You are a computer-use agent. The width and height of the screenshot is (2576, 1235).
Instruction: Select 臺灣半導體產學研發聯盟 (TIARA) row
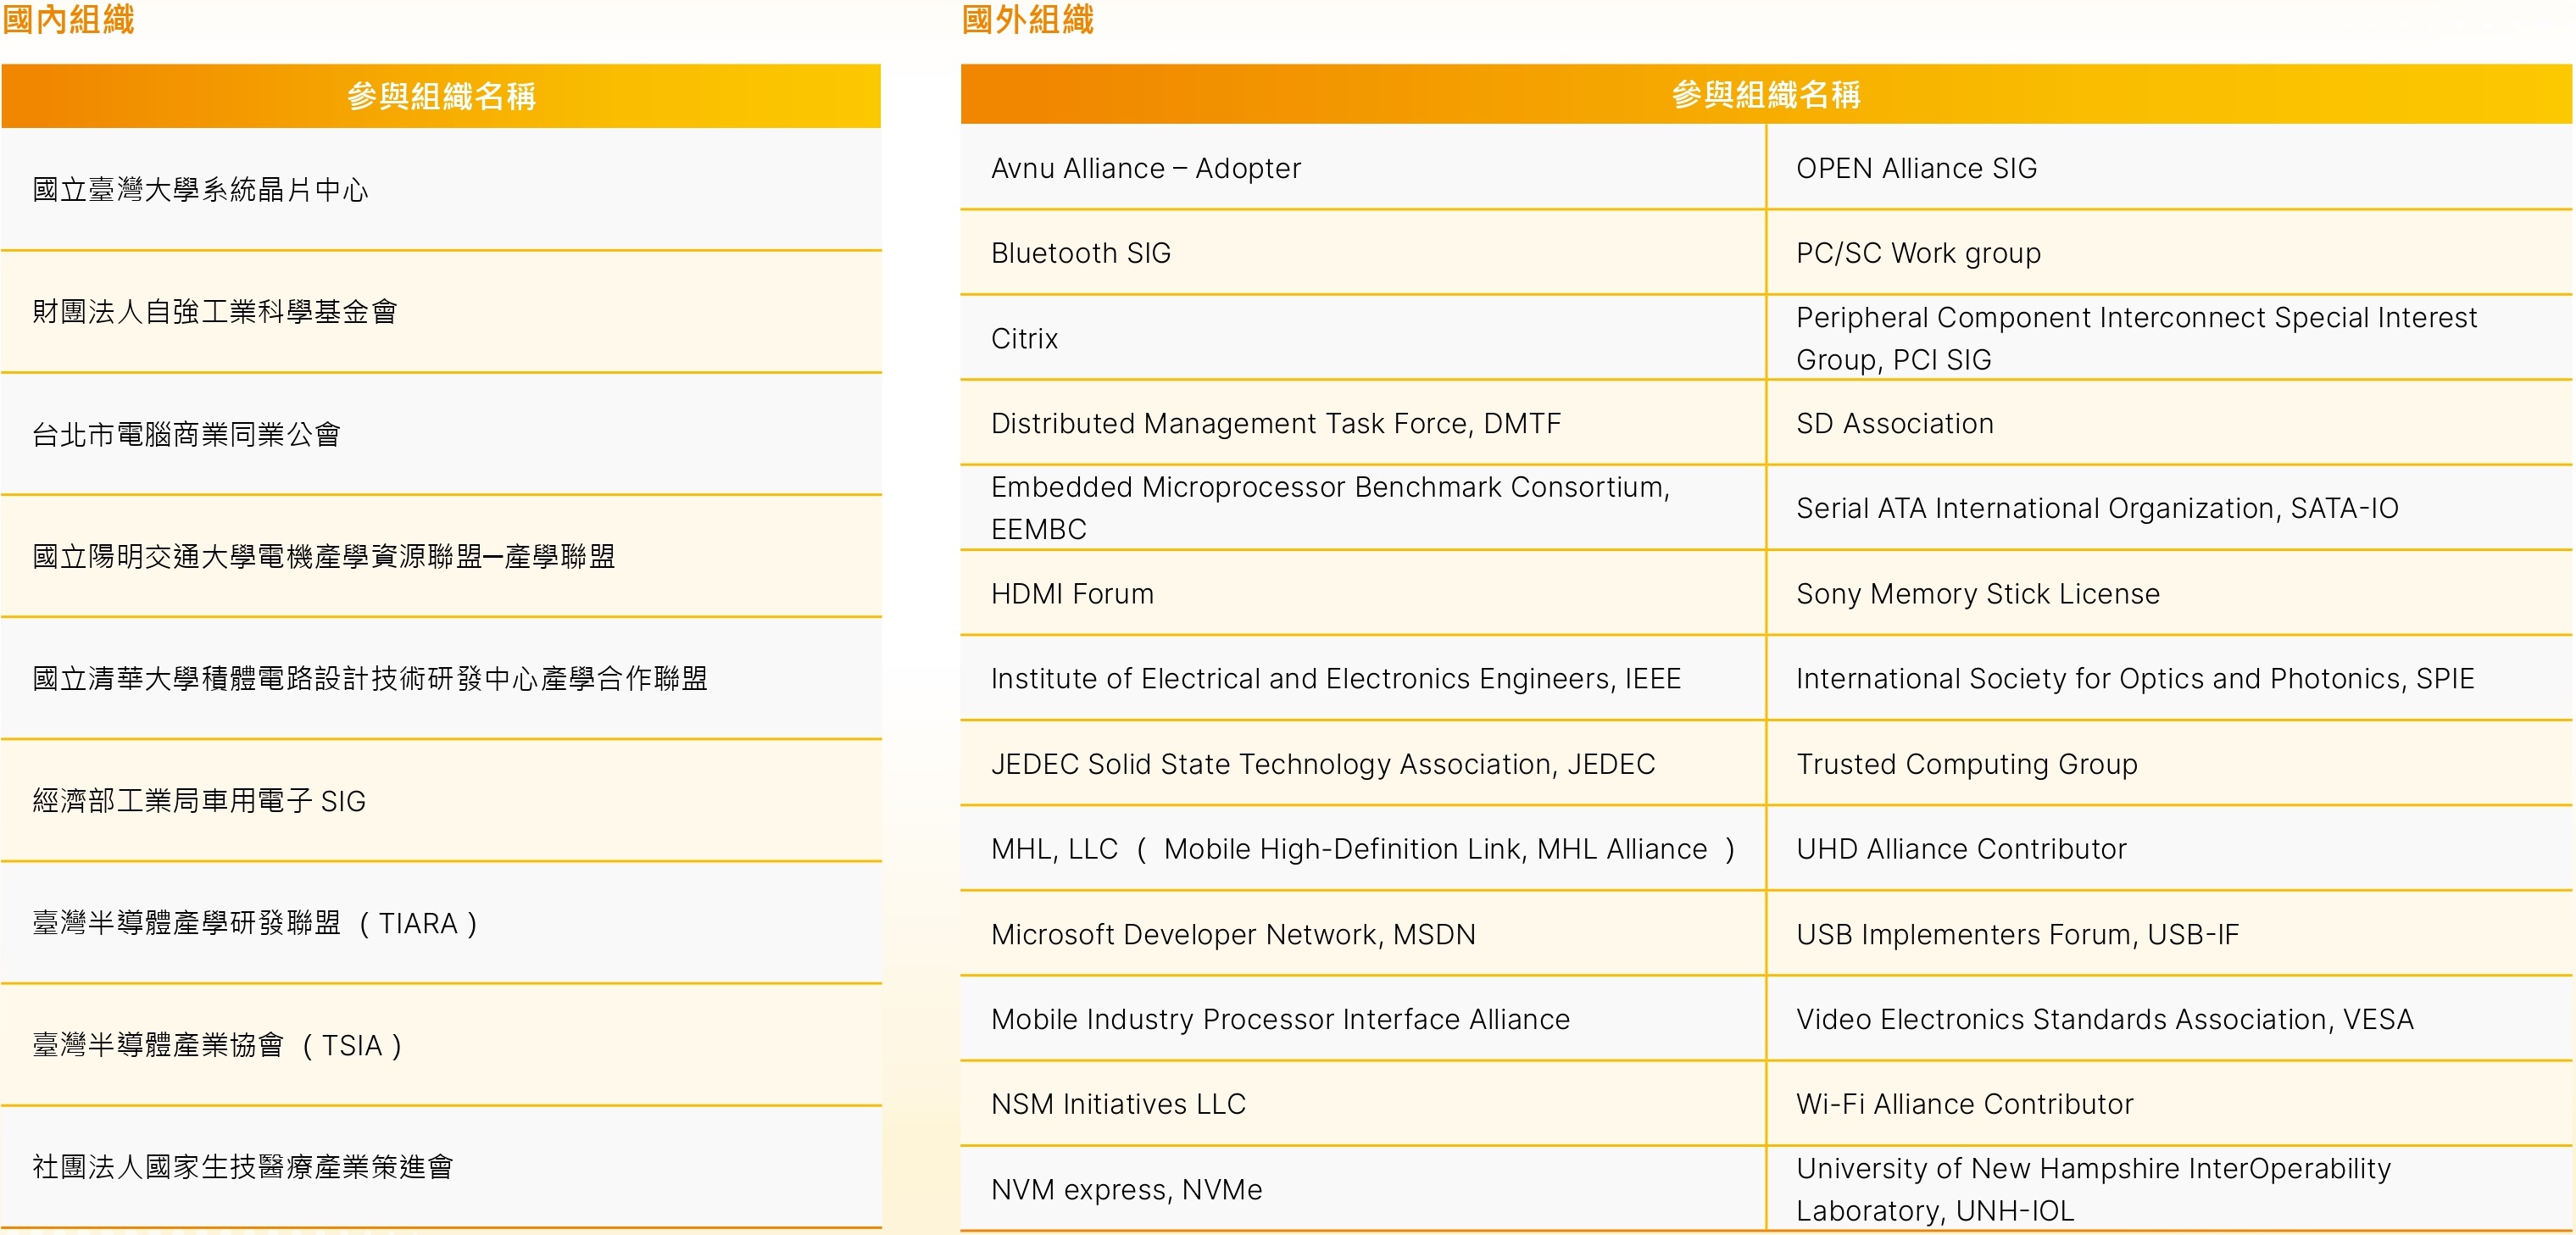441,923
